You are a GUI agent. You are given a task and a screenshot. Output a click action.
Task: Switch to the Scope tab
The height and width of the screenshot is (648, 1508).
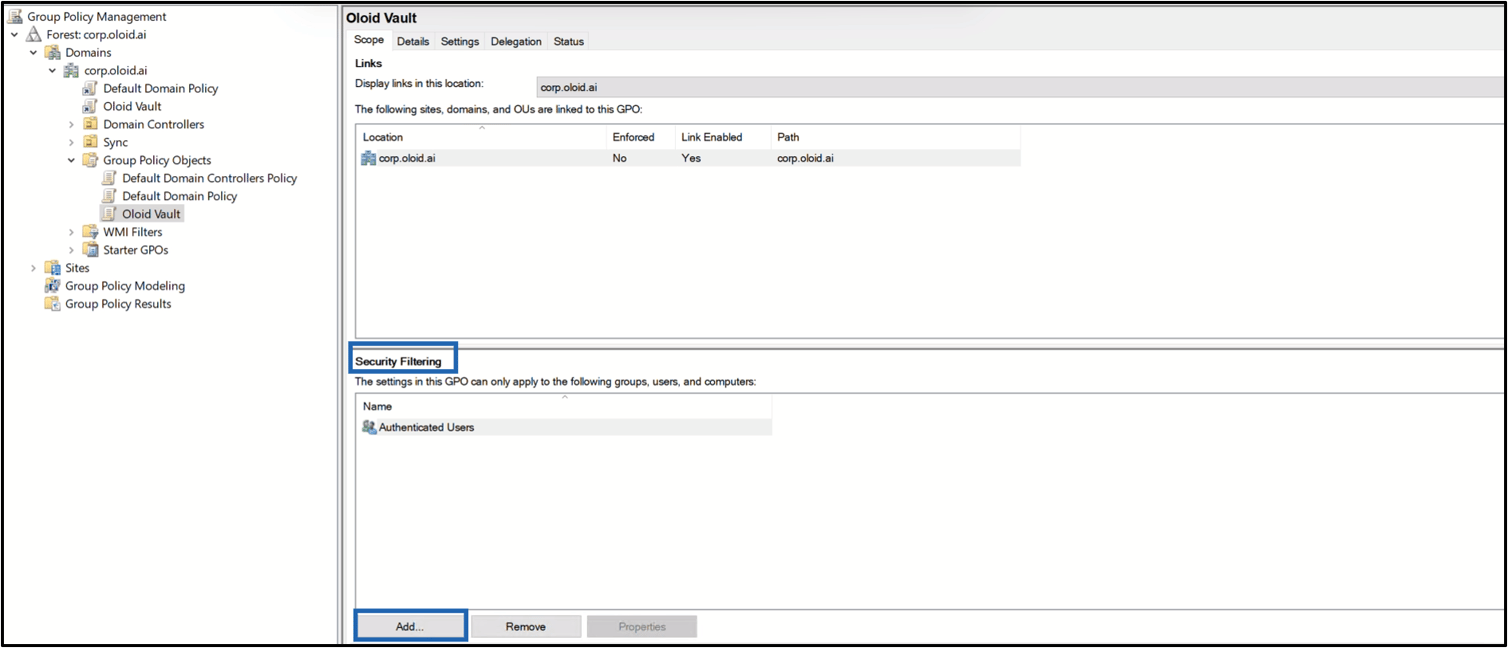(369, 40)
